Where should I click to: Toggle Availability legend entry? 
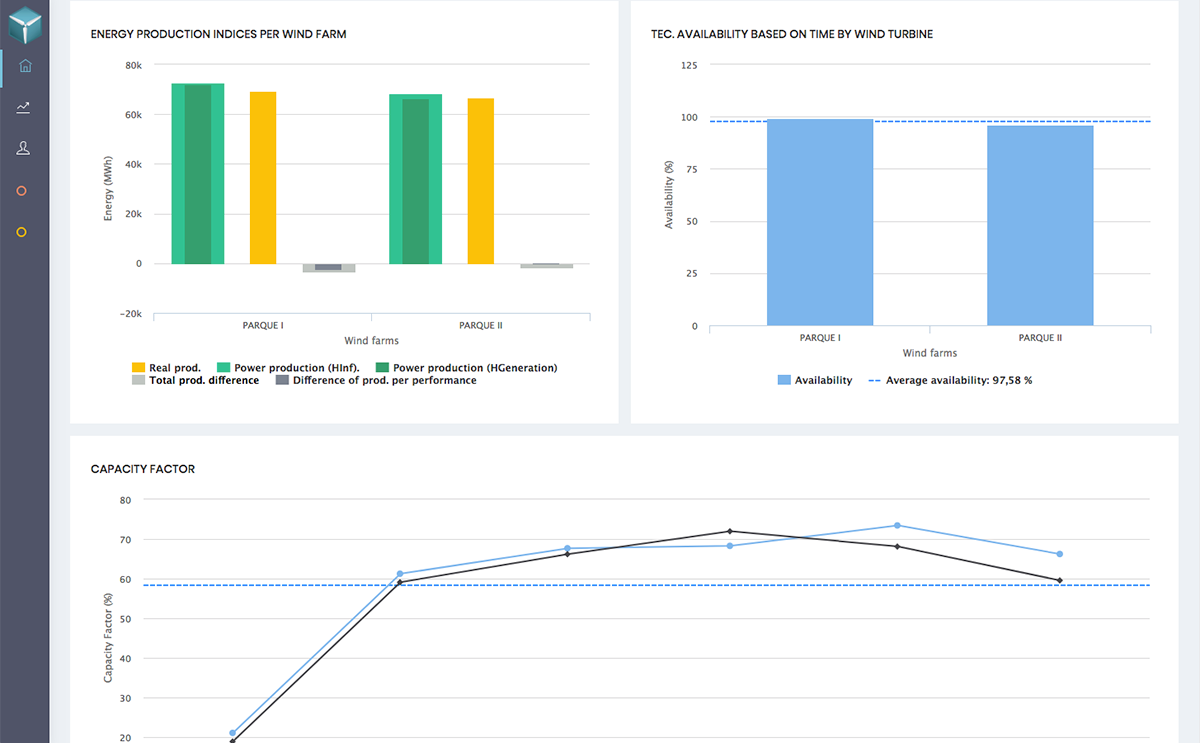pyautogui.click(x=815, y=380)
